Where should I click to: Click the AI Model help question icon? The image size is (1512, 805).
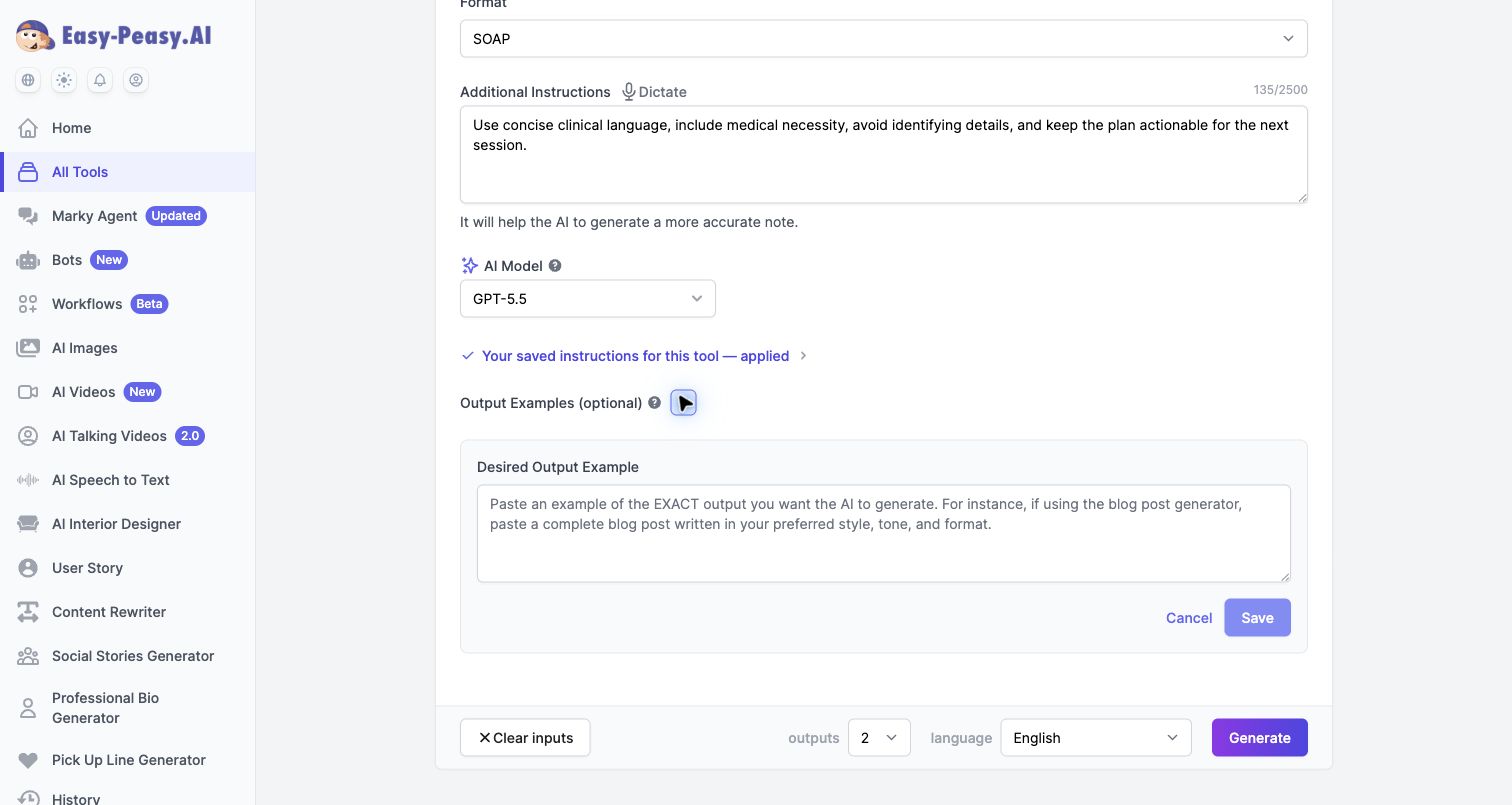click(555, 266)
